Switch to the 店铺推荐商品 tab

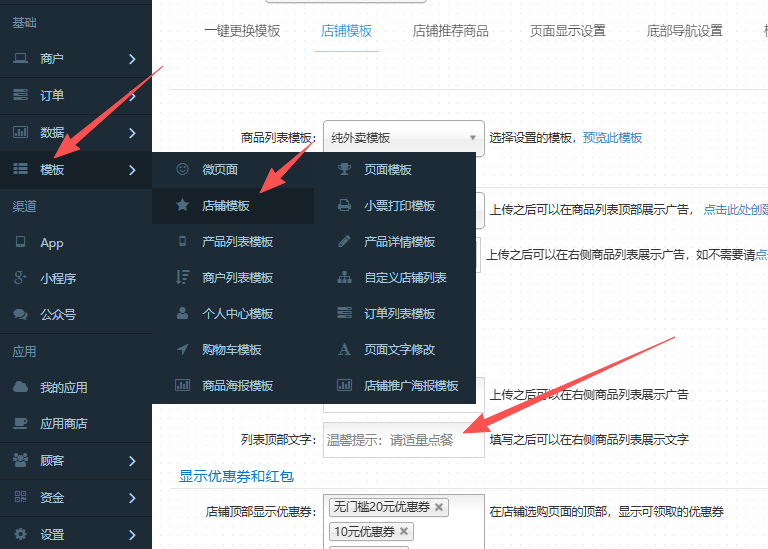450,31
